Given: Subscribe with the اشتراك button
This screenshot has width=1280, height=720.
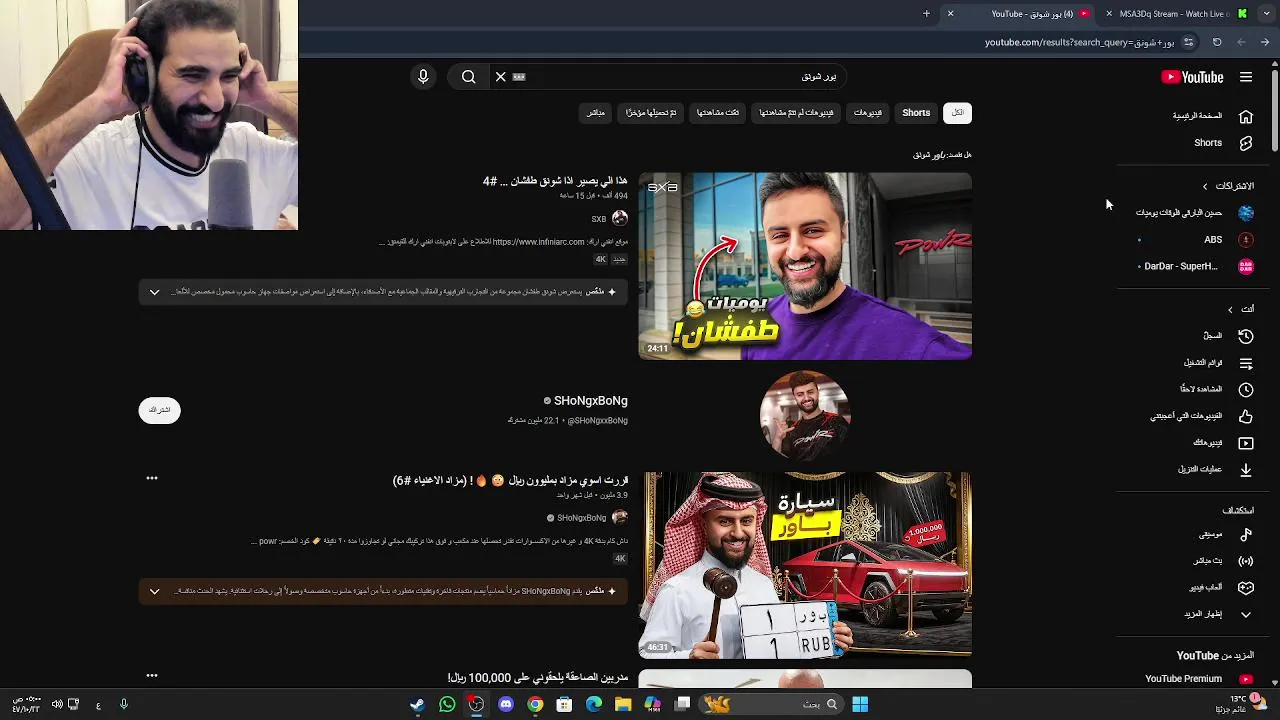Looking at the screenshot, I should [x=159, y=410].
